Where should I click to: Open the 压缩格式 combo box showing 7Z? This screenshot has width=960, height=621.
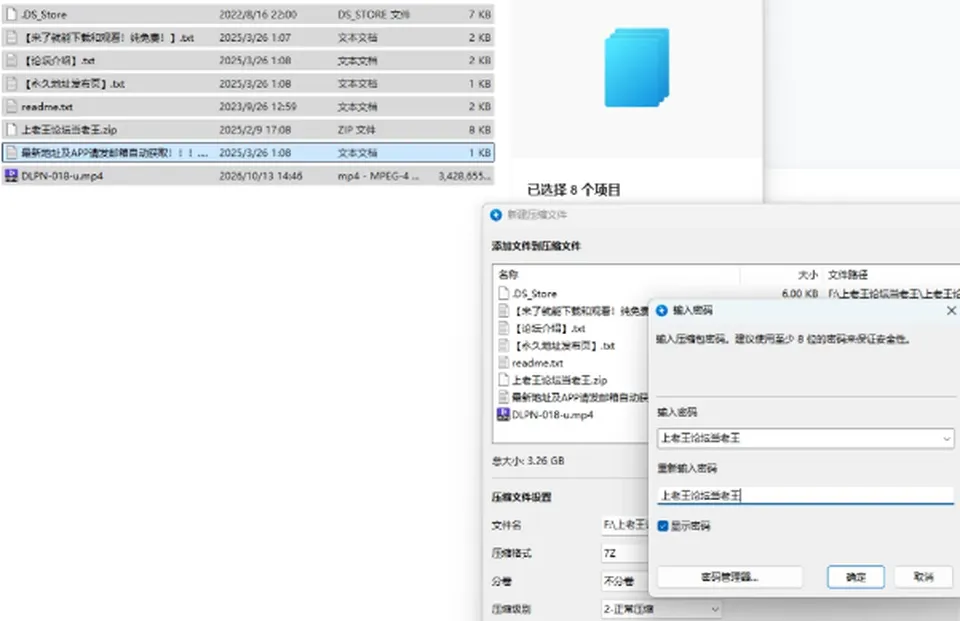[624, 553]
